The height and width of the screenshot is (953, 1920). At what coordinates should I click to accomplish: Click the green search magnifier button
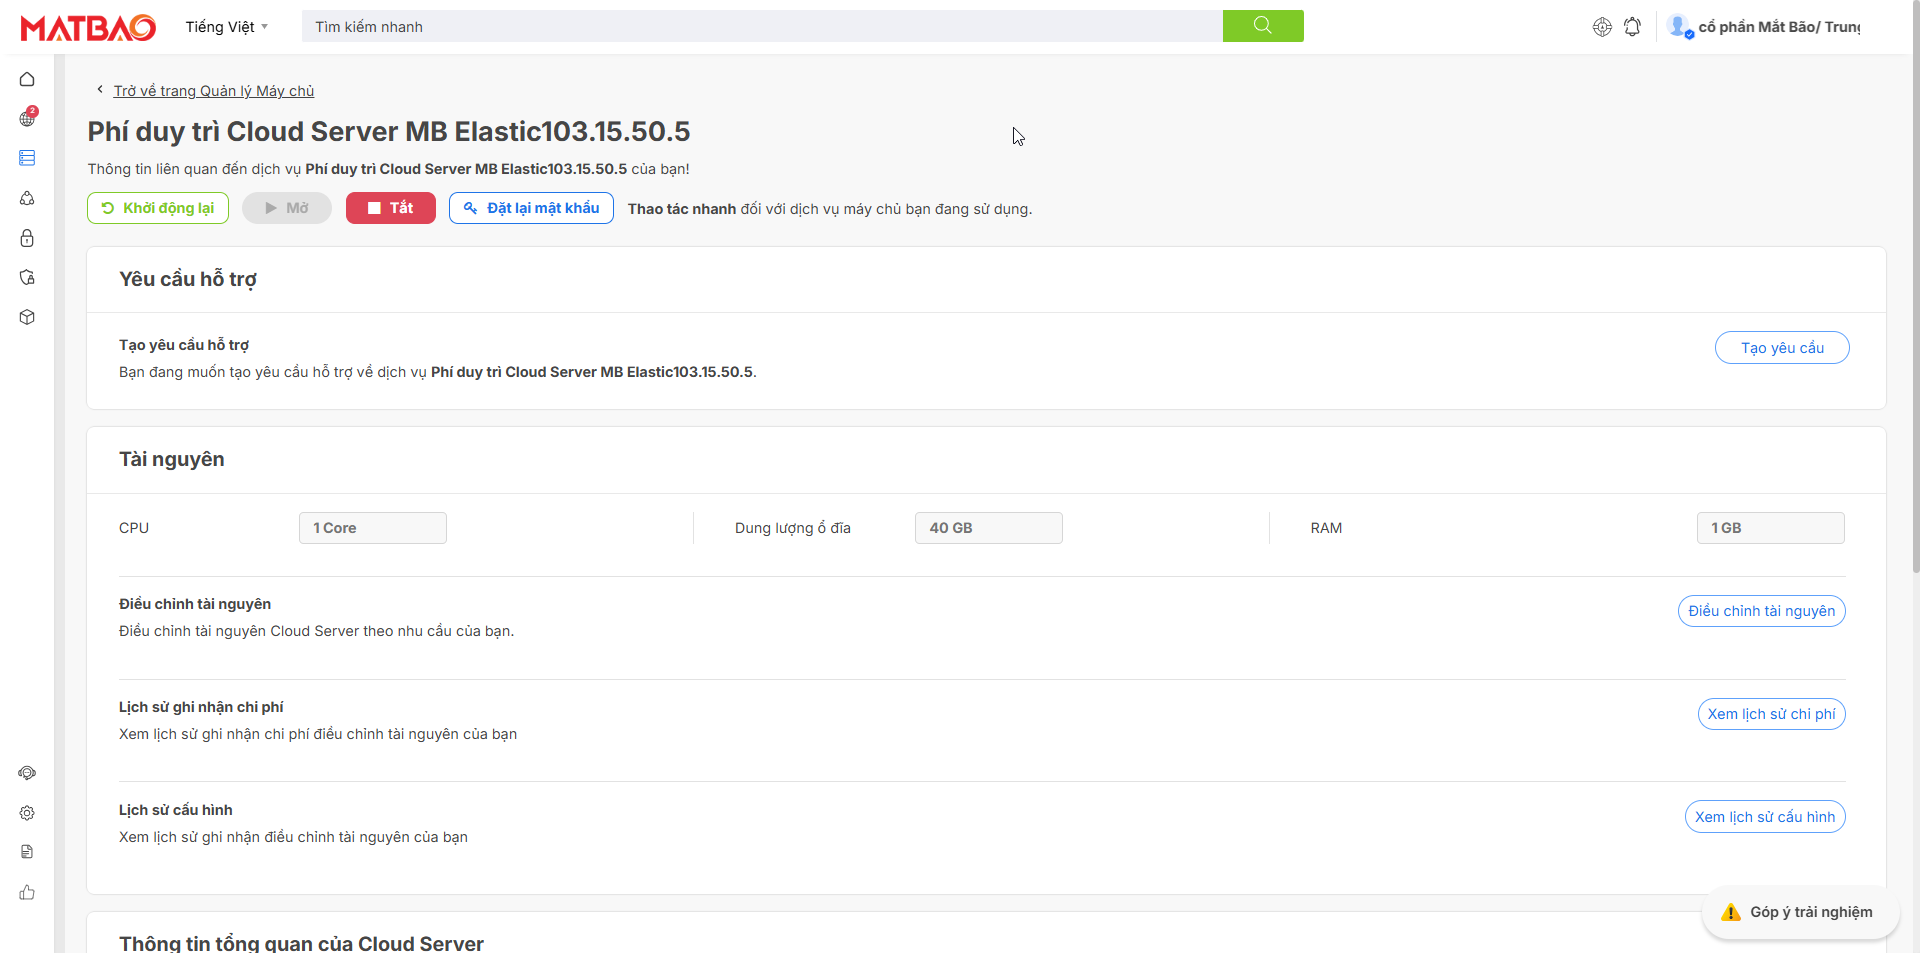click(1262, 26)
